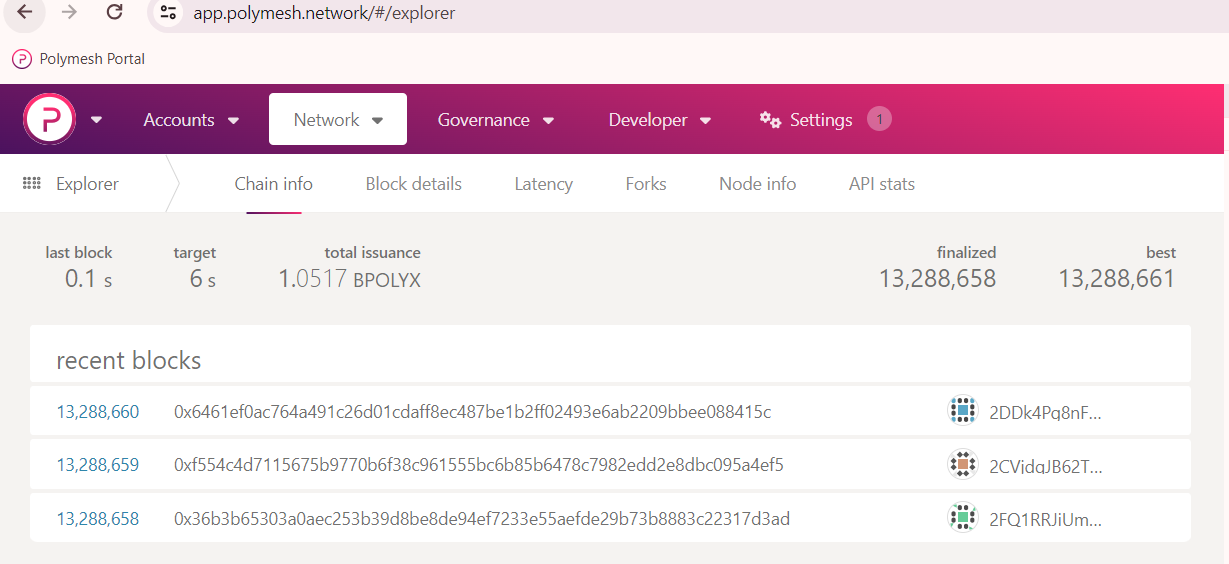Click the last block value 0.1 s
This screenshot has width=1229, height=564.
click(x=88, y=280)
